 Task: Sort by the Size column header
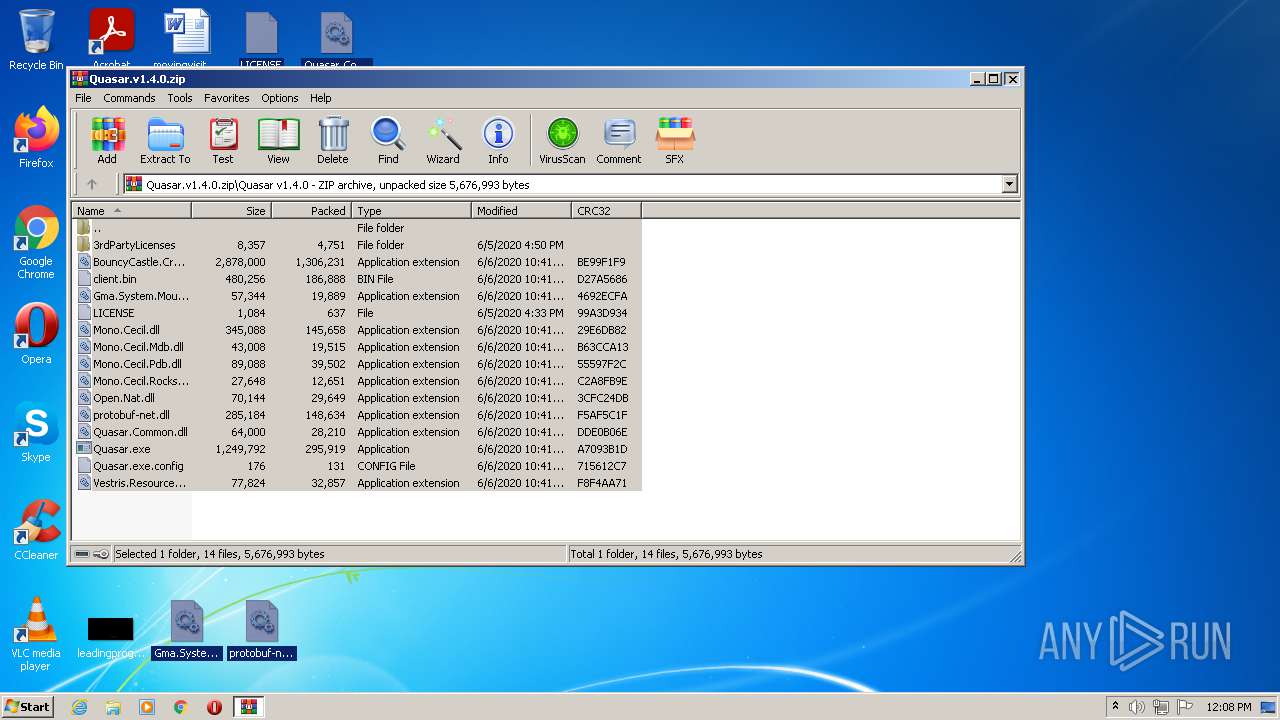tap(231, 211)
